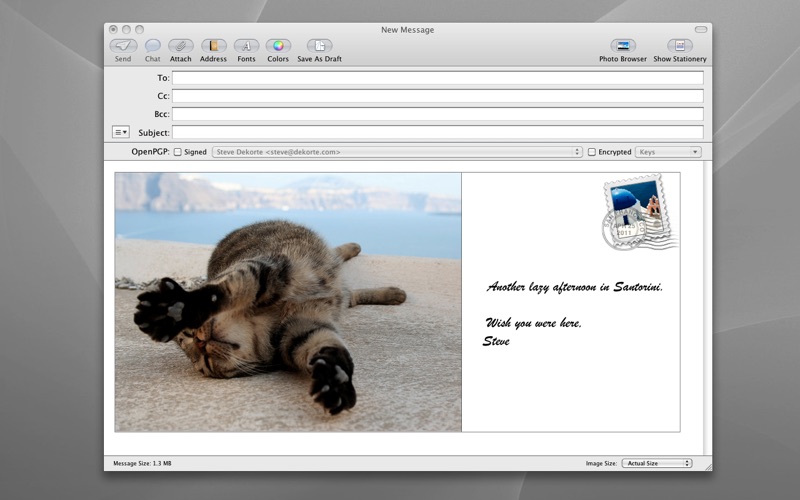Image resolution: width=800 pixels, height=500 pixels.
Task: Open the Fonts panel
Action: (246, 46)
